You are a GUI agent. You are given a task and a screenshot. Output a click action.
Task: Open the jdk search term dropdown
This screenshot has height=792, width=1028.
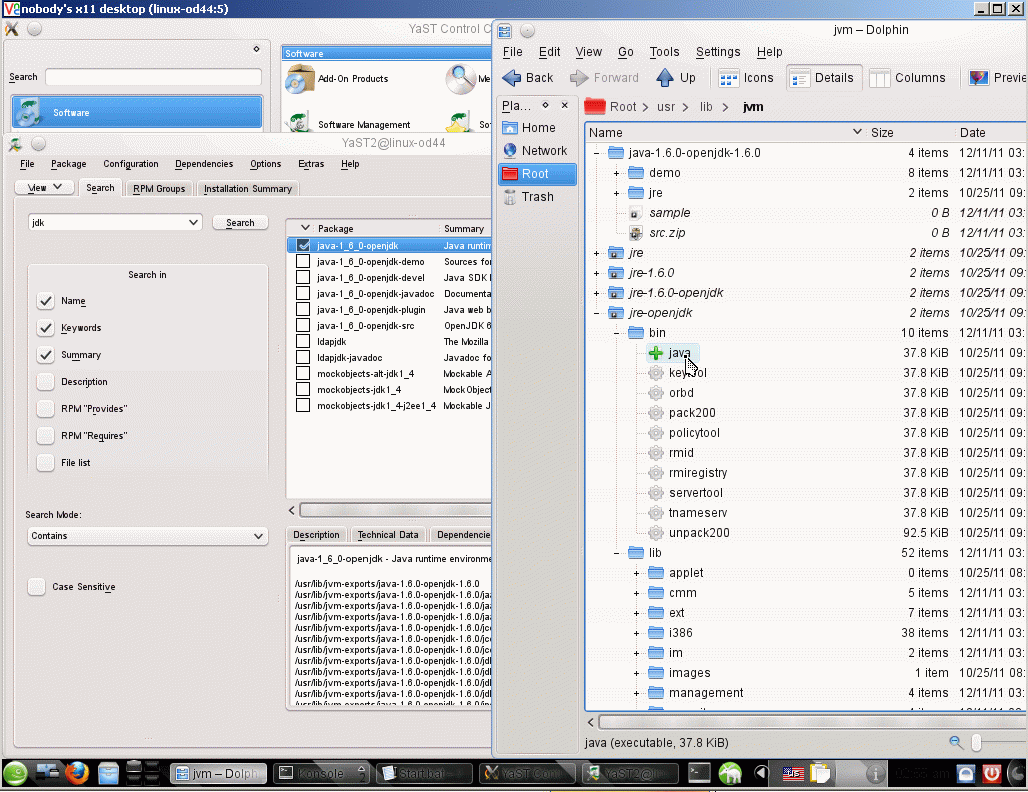click(193, 222)
